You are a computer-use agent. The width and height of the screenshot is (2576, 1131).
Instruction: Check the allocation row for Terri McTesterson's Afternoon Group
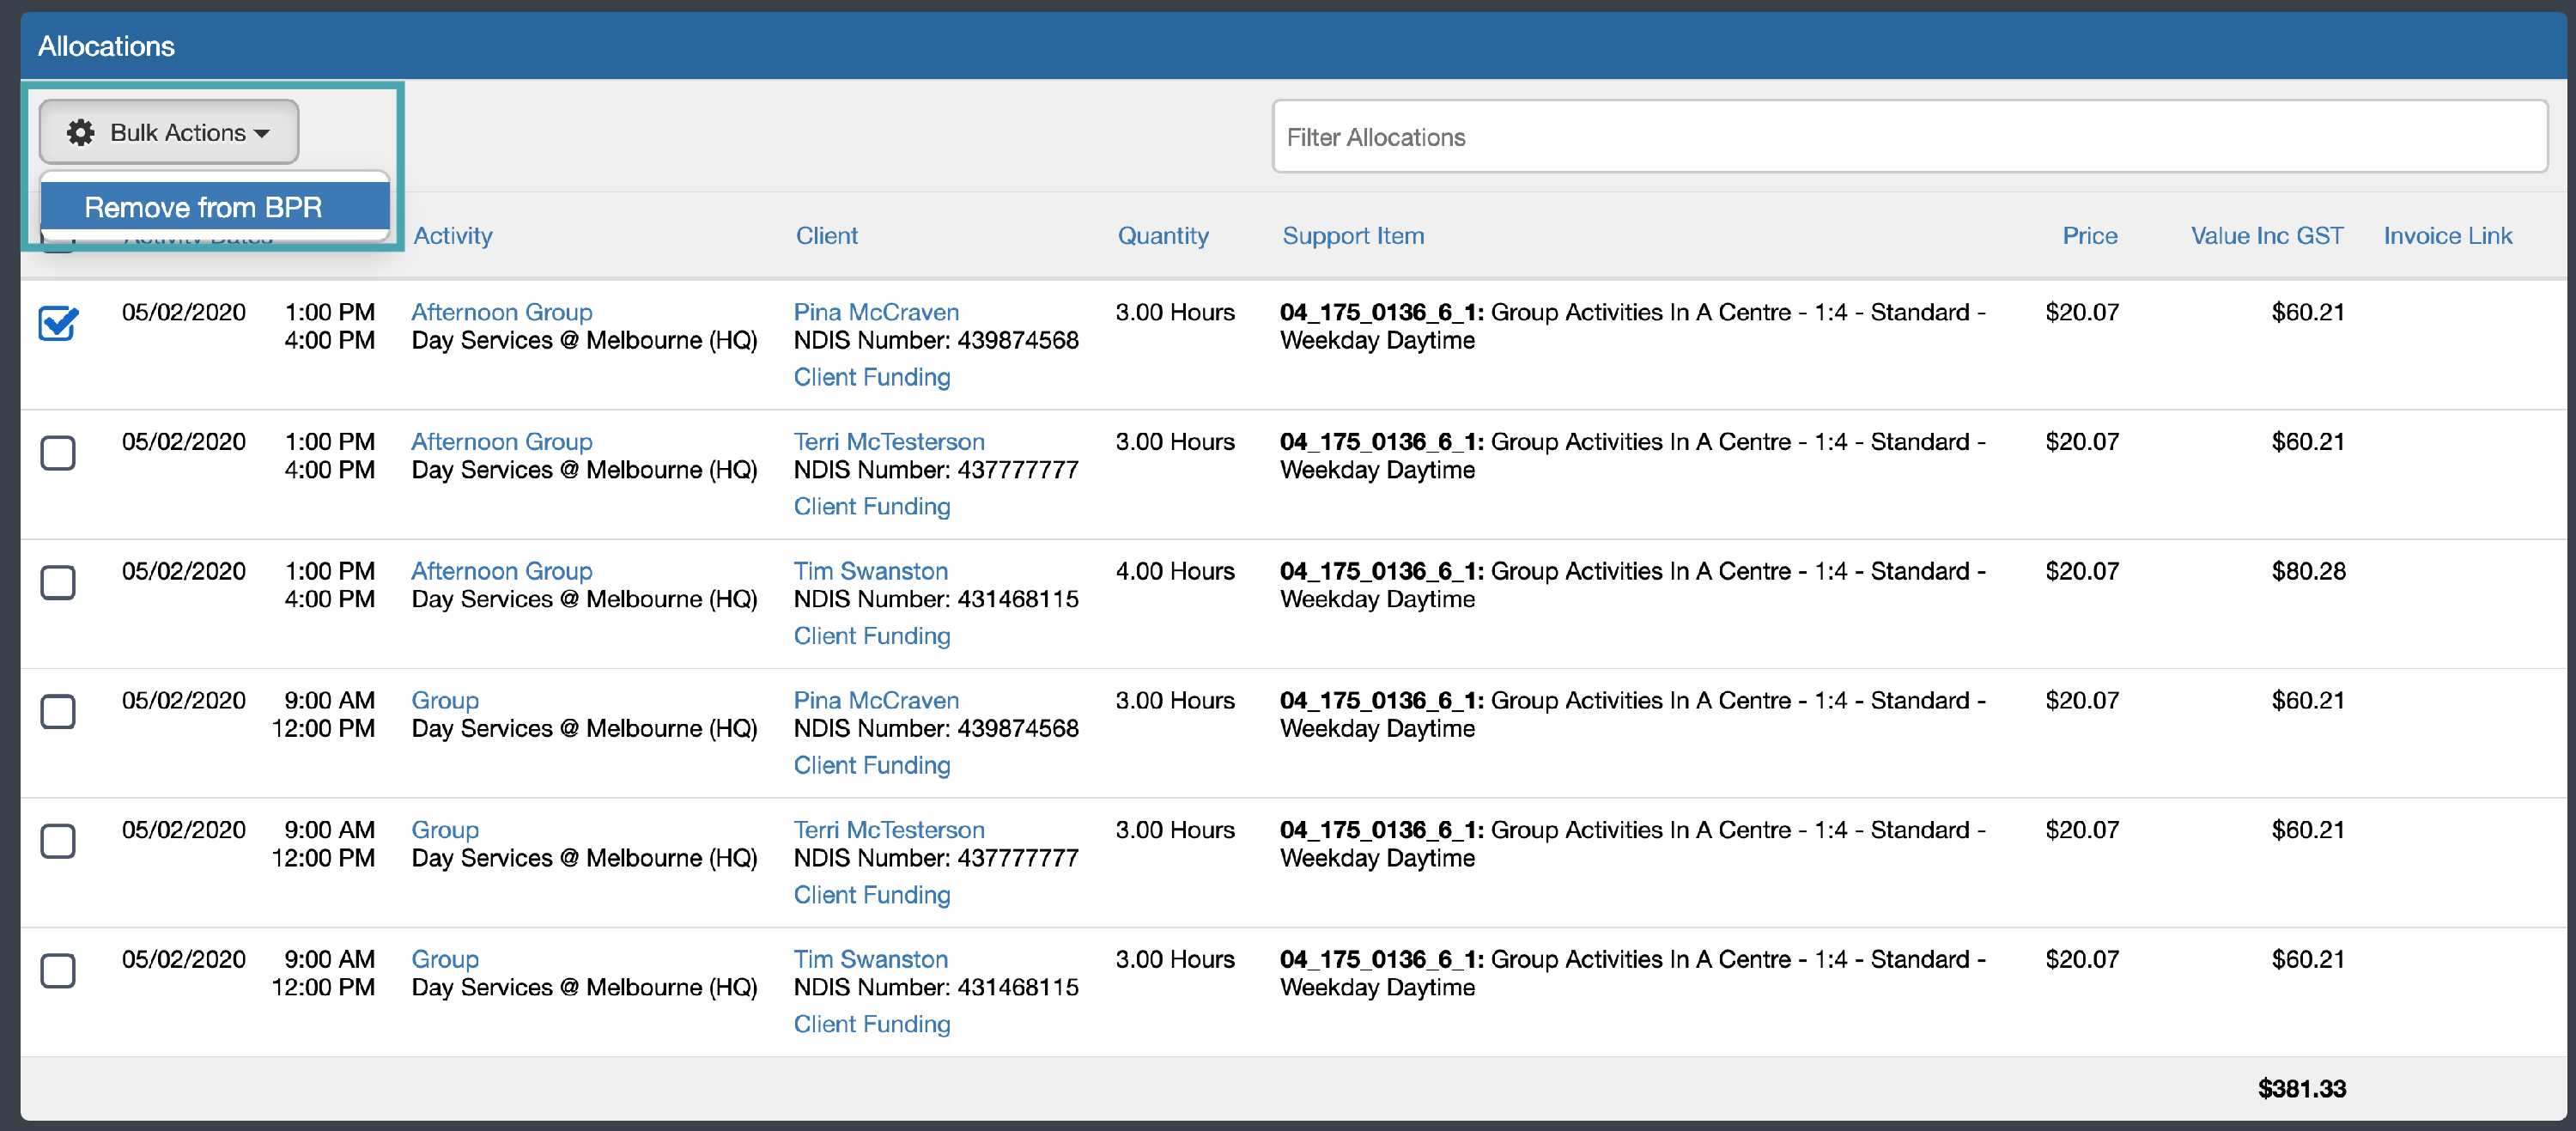[59, 453]
